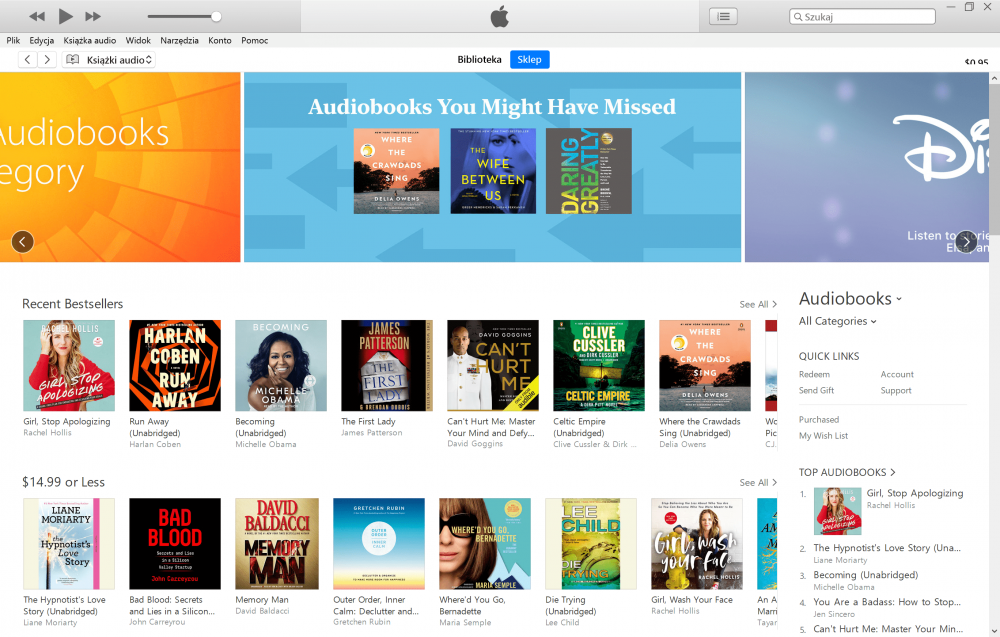Open the Edycja menu
Screen dimensions: 1000x637
41,40
